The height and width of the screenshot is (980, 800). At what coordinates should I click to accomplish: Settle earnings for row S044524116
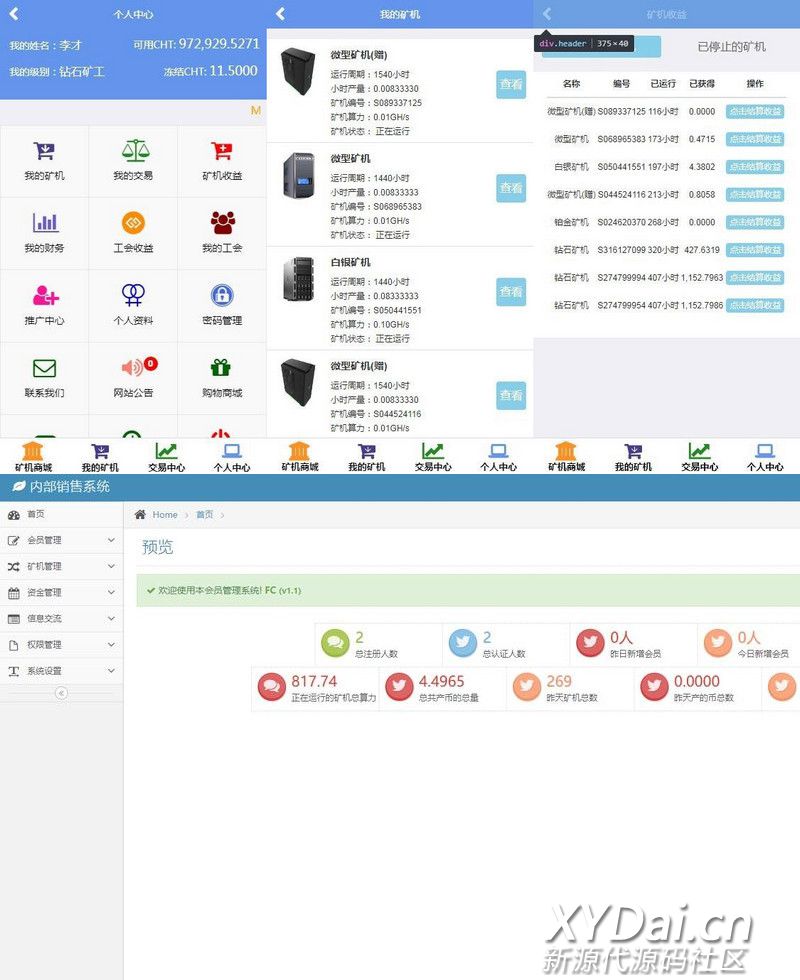[755, 194]
